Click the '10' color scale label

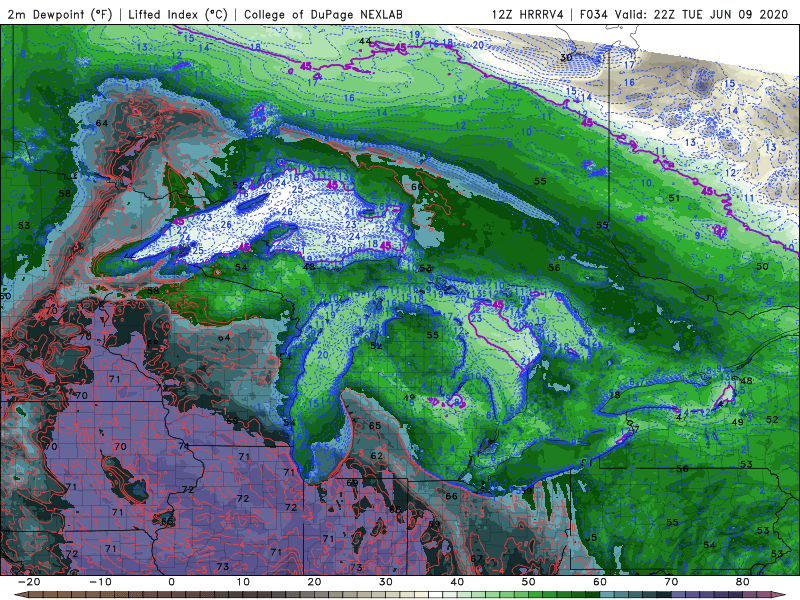pyautogui.click(x=243, y=582)
